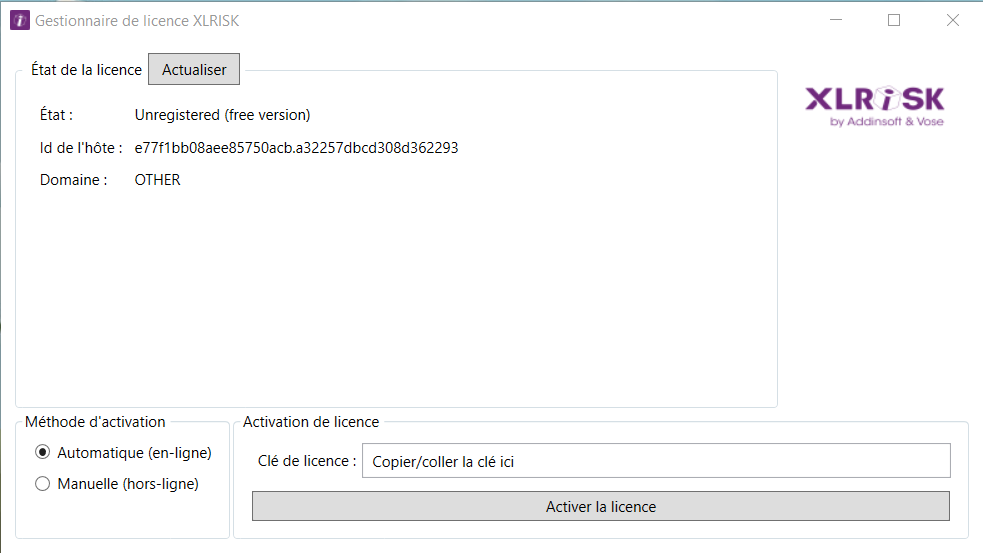The image size is (983, 553).
Task: Close the Gestionnaire de licence window
Action: [952, 20]
